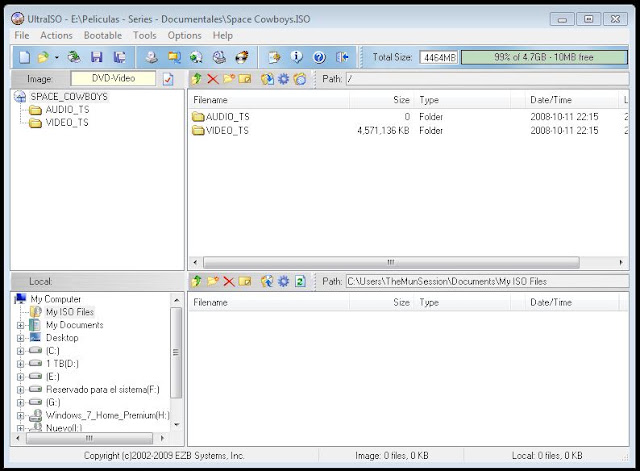Screen dimensions: 640x471
Task: Save the image with floppy disk icon
Action: [97, 57]
